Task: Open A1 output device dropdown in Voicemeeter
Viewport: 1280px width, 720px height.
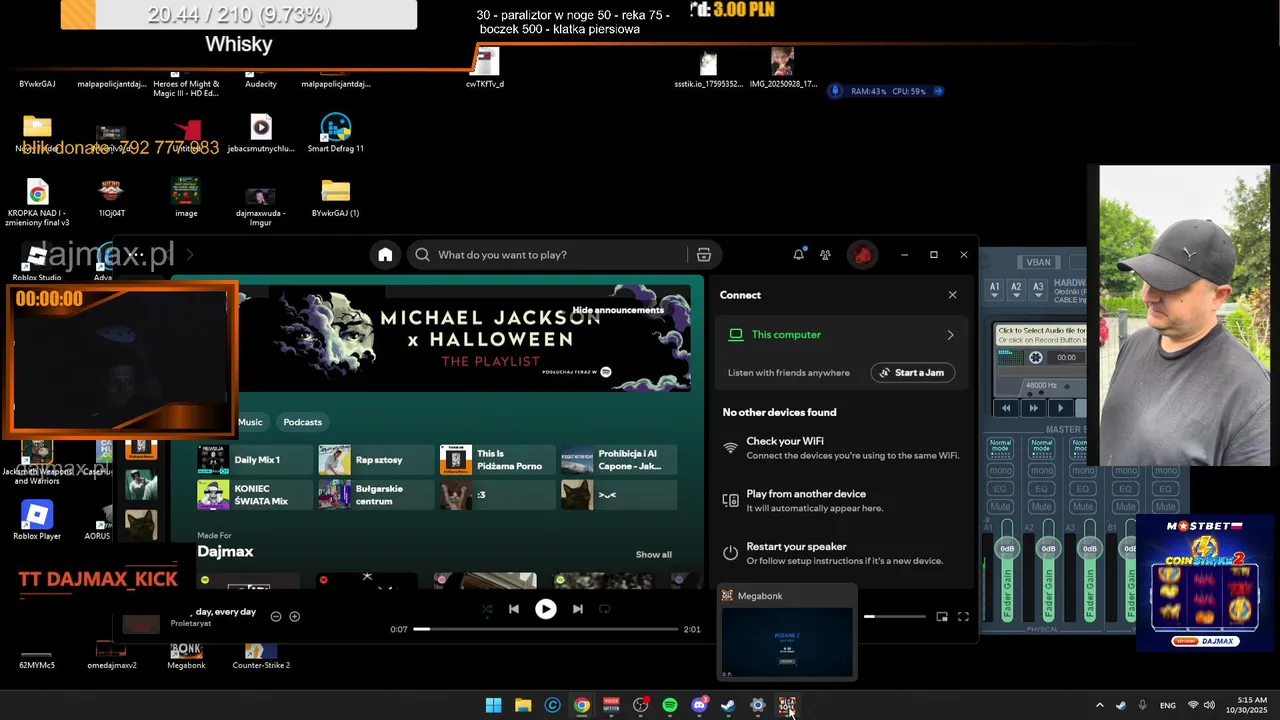Action: [x=995, y=289]
